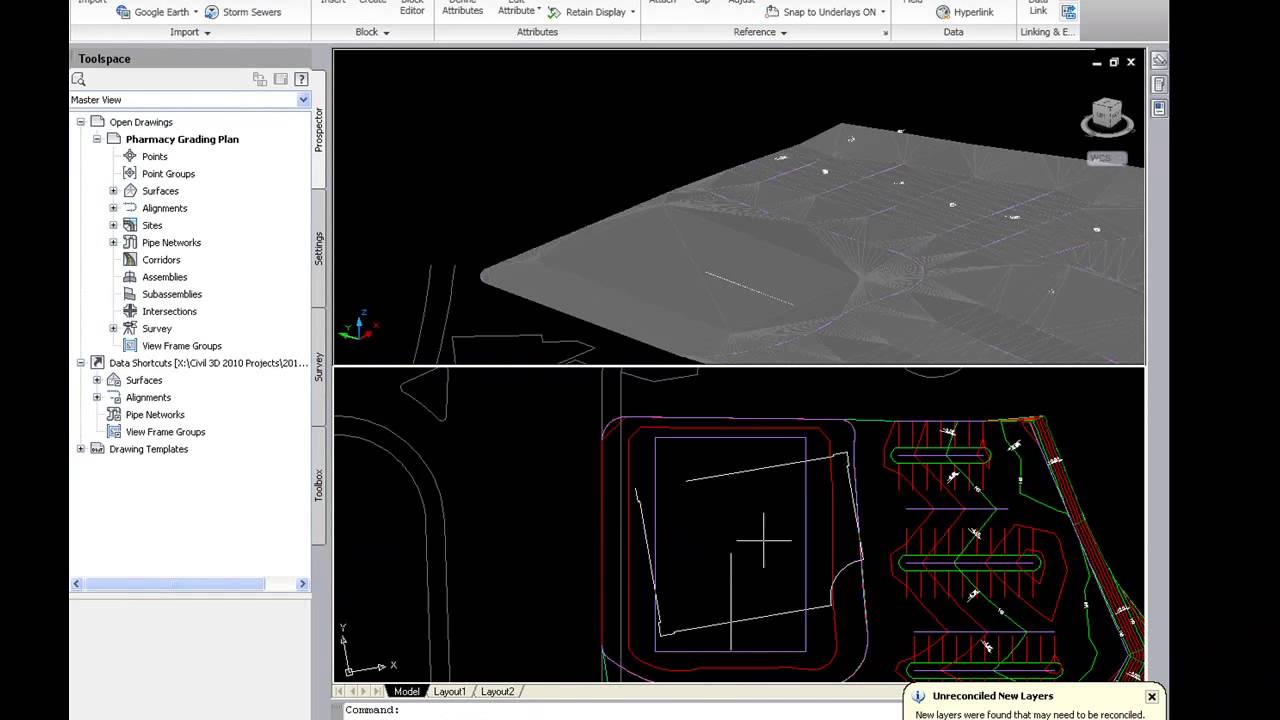This screenshot has width=1280, height=720.
Task: Click the Toolspace help question mark icon
Action: click(x=300, y=79)
